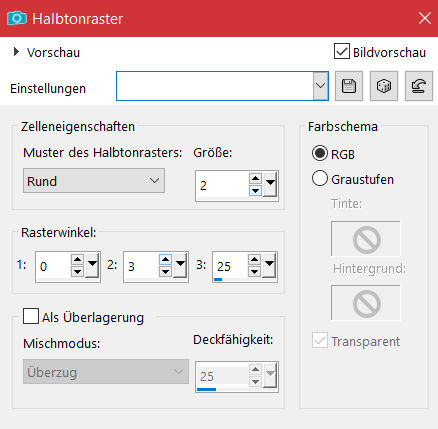Select the RGB color scheme radio button

[x=320, y=153]
